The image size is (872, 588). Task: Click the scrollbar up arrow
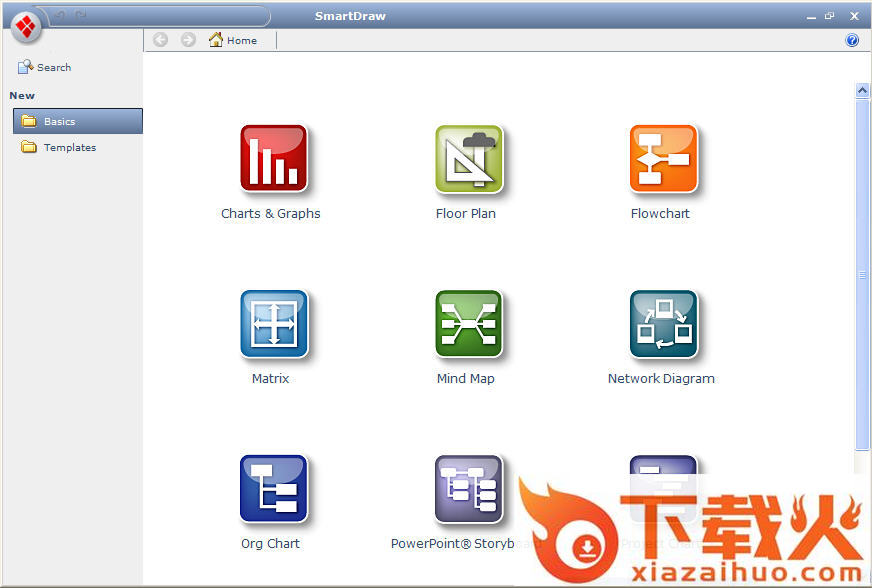point(862,90)
